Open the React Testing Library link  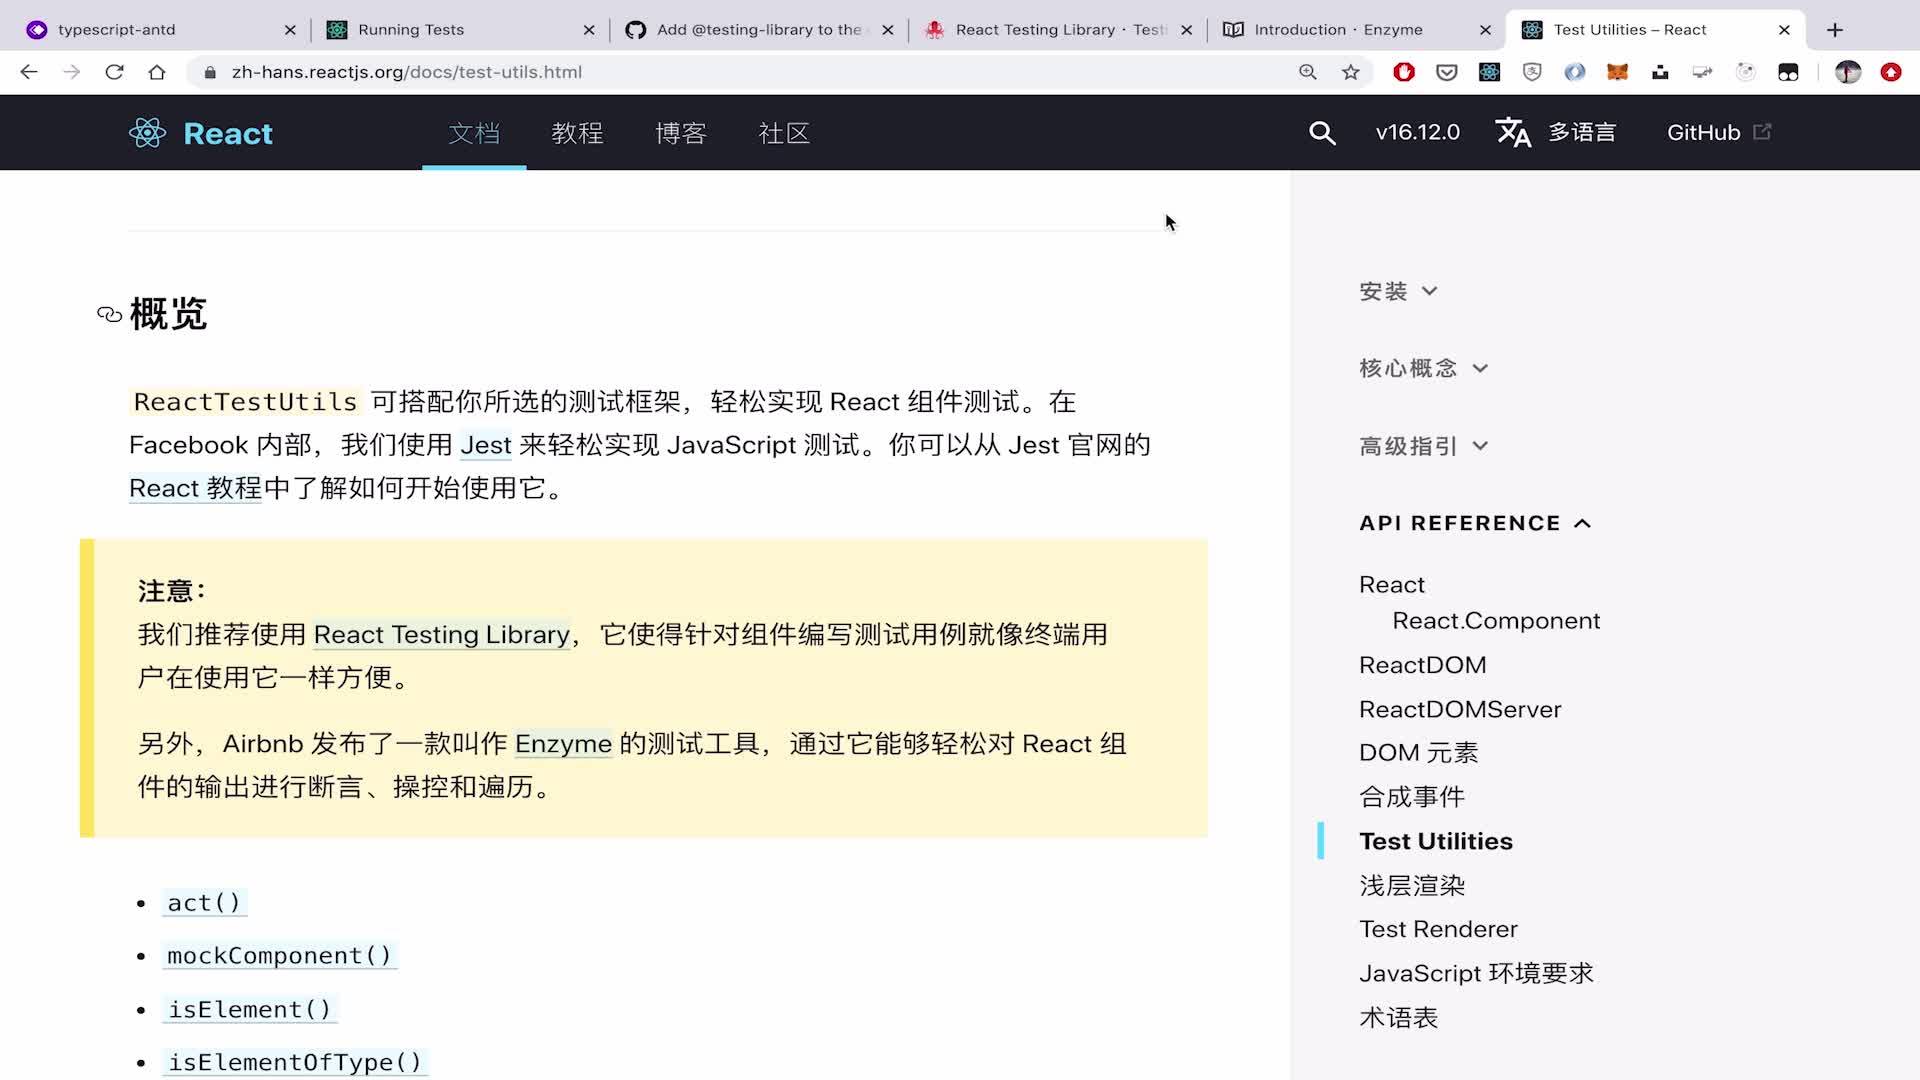coord(441,634)
